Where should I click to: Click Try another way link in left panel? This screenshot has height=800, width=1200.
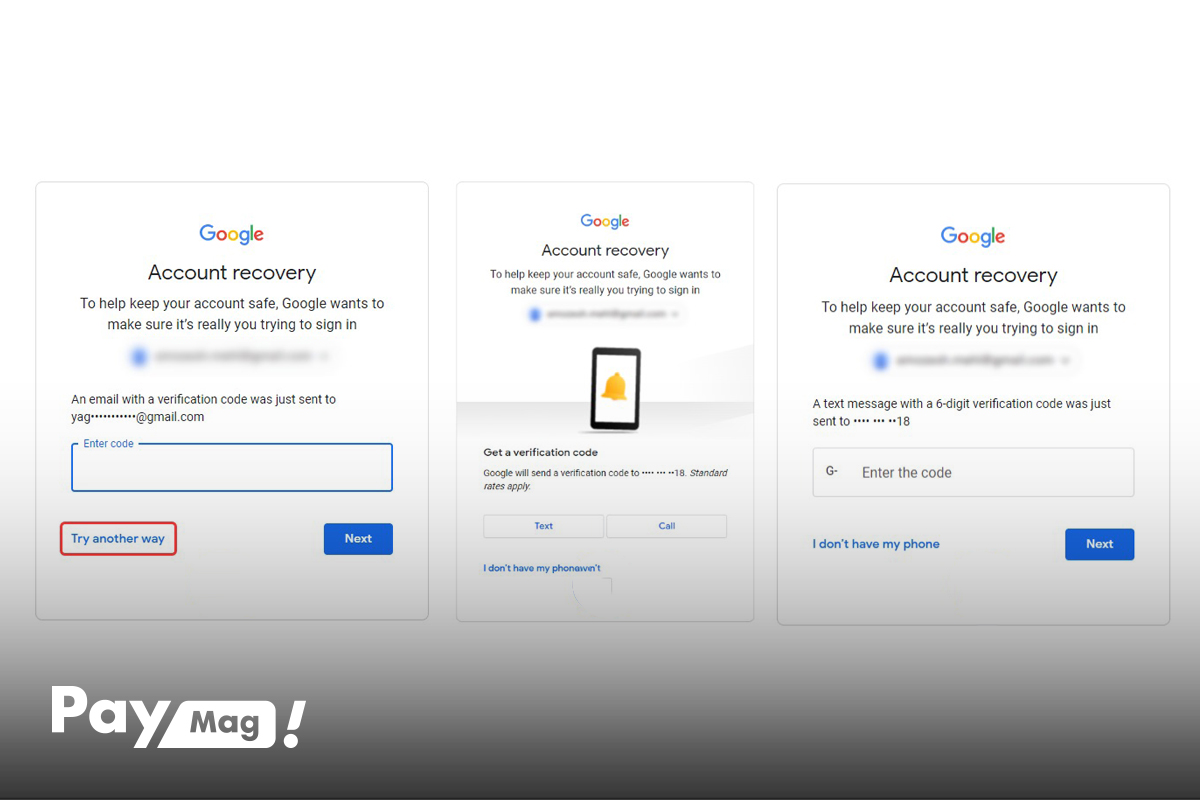pyautogui.click(x=118, y=538)
